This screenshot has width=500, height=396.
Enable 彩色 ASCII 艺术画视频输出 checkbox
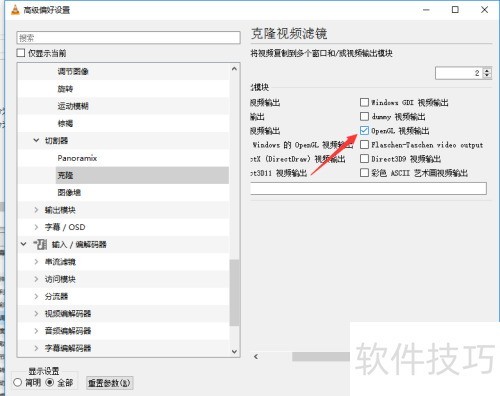364,173
